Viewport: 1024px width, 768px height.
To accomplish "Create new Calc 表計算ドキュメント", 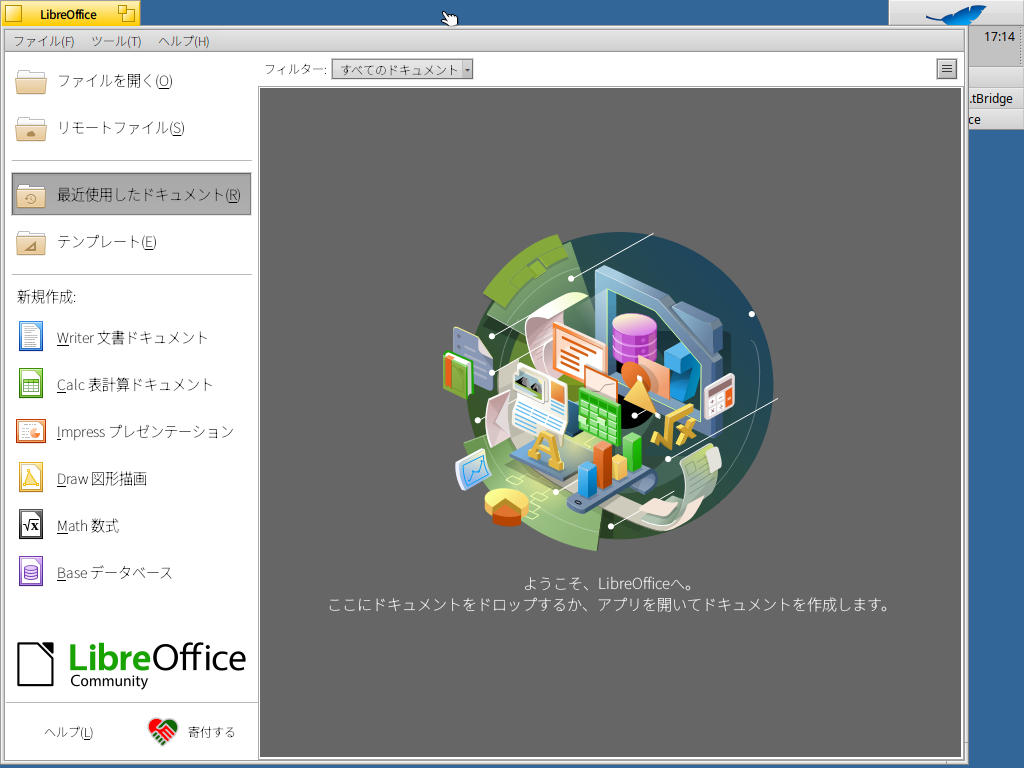I will click(x=135, y=384).
